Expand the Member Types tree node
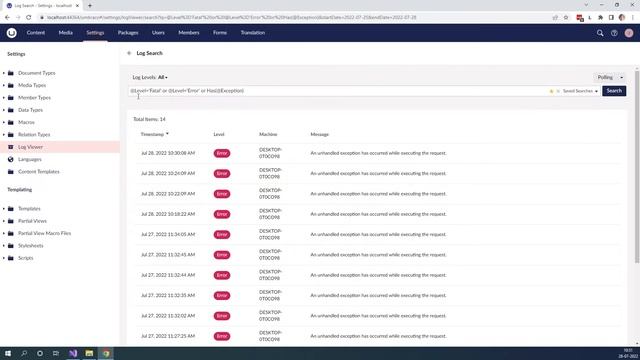 tap(4, 98)
